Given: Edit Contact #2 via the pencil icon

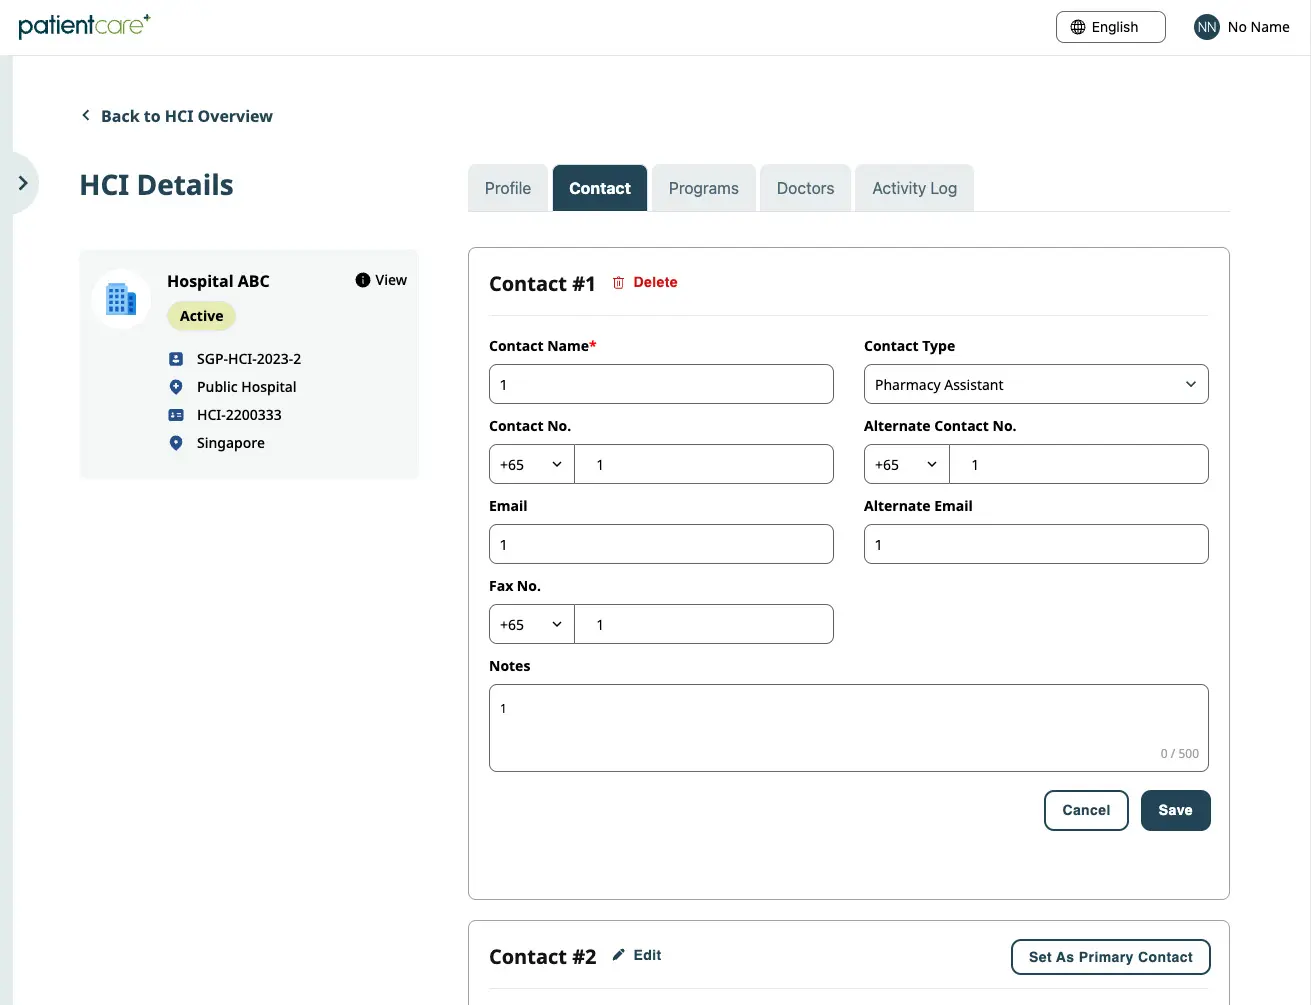Looking at the screenshot, I should point(618,955).
